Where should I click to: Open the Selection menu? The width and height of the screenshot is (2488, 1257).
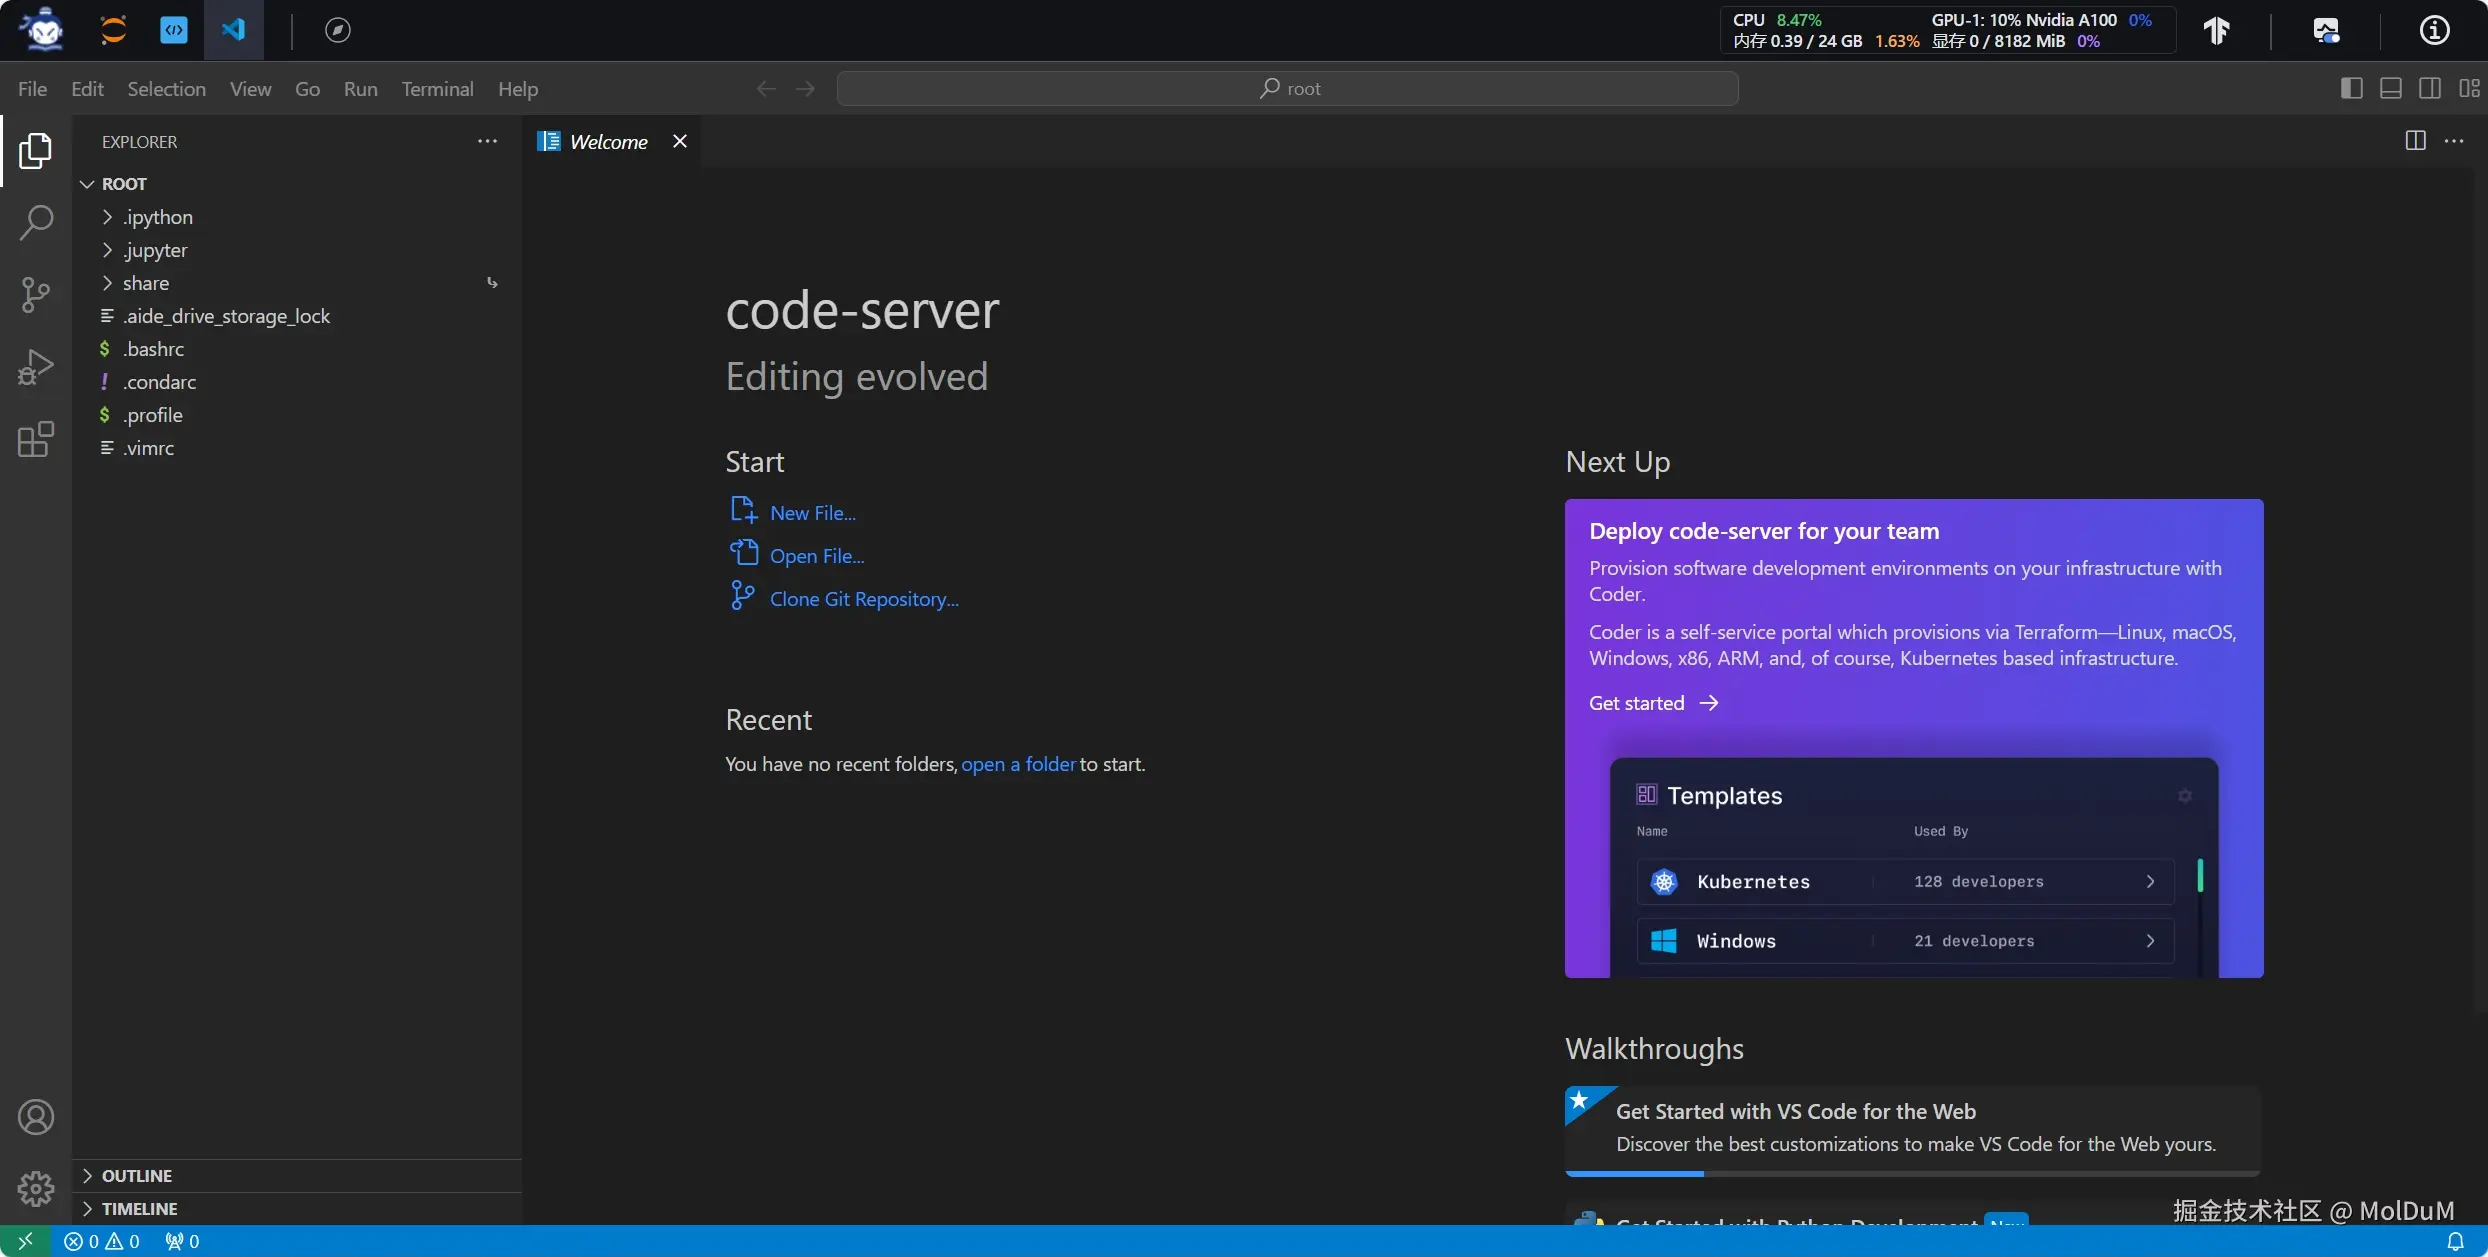166,88
